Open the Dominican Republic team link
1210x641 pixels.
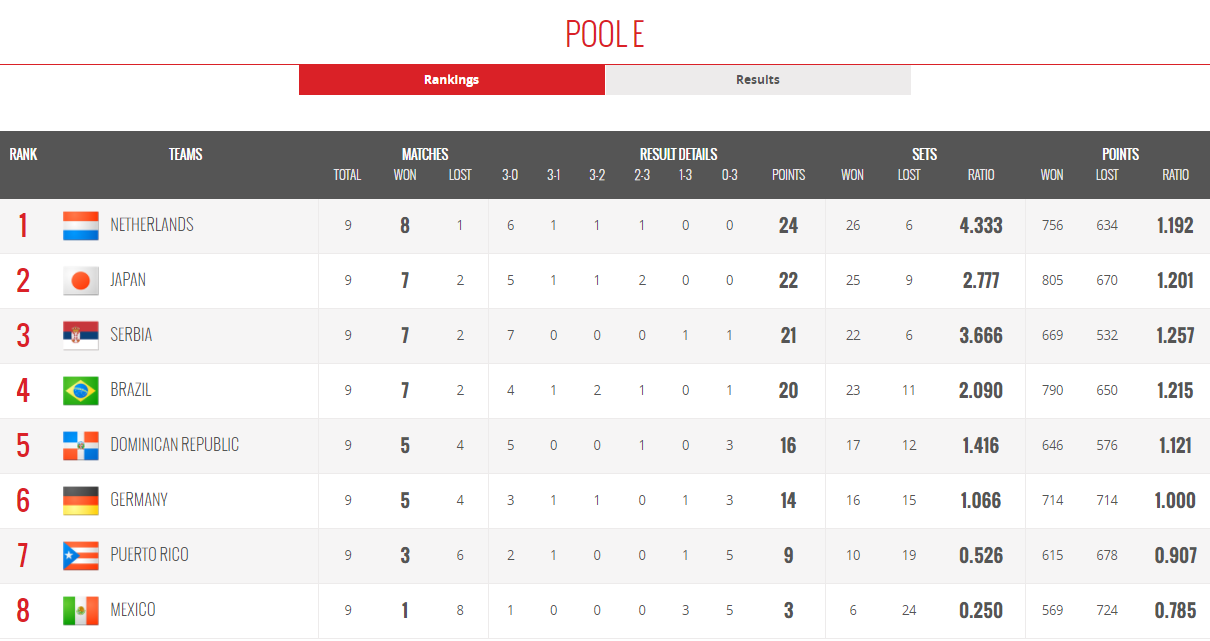point(175,445)
